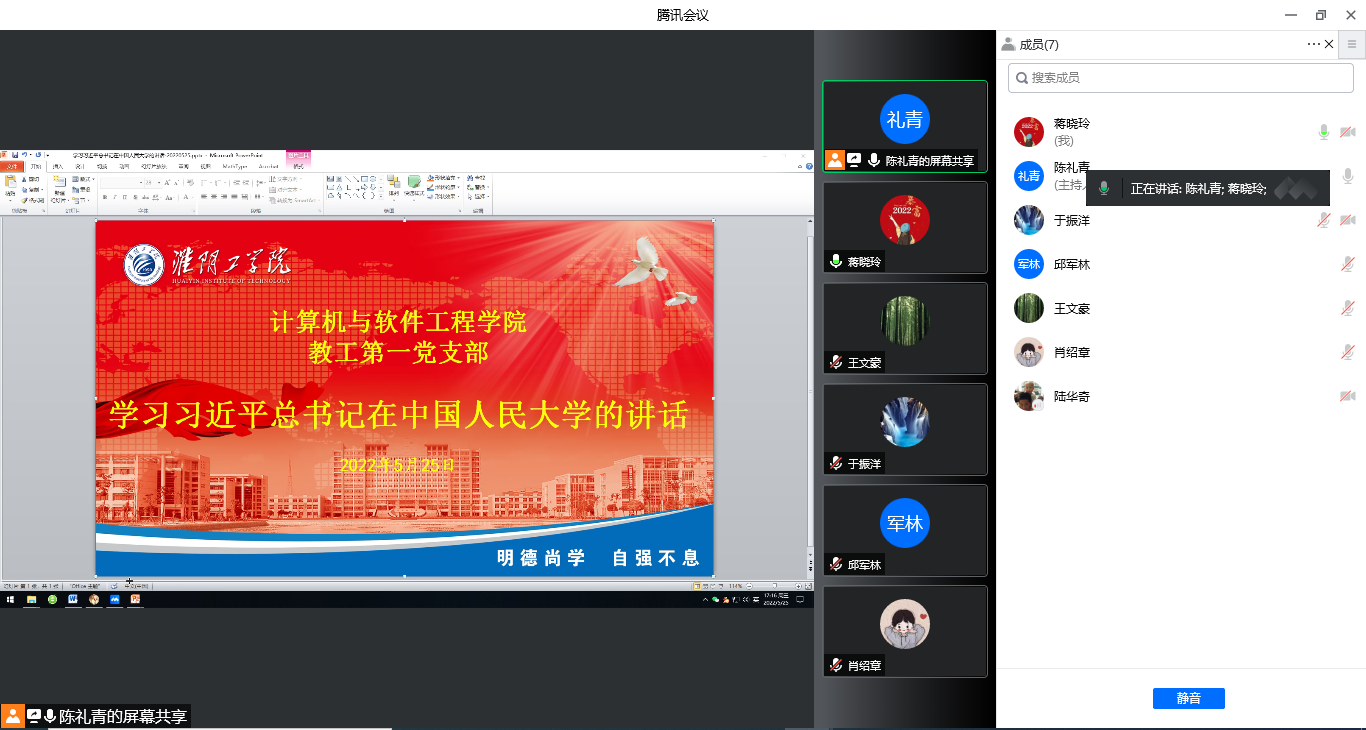Click 王文豪's muted microphone icon in member list
This screenshot has height=730, width=1366.
click(1347, 308)
